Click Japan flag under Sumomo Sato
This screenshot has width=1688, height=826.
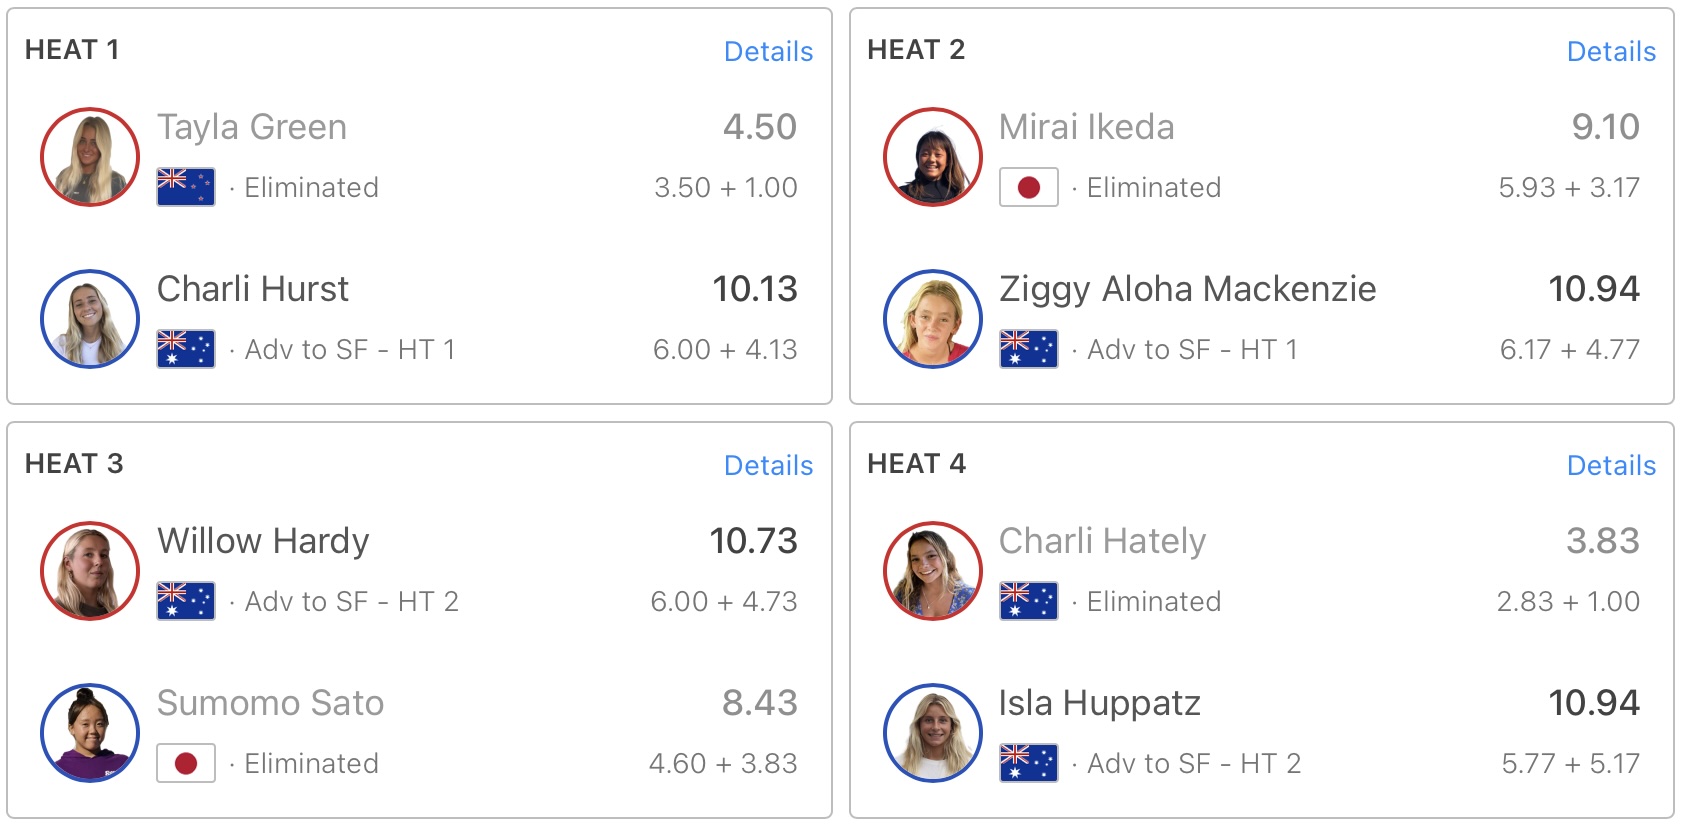click(186, 764)
